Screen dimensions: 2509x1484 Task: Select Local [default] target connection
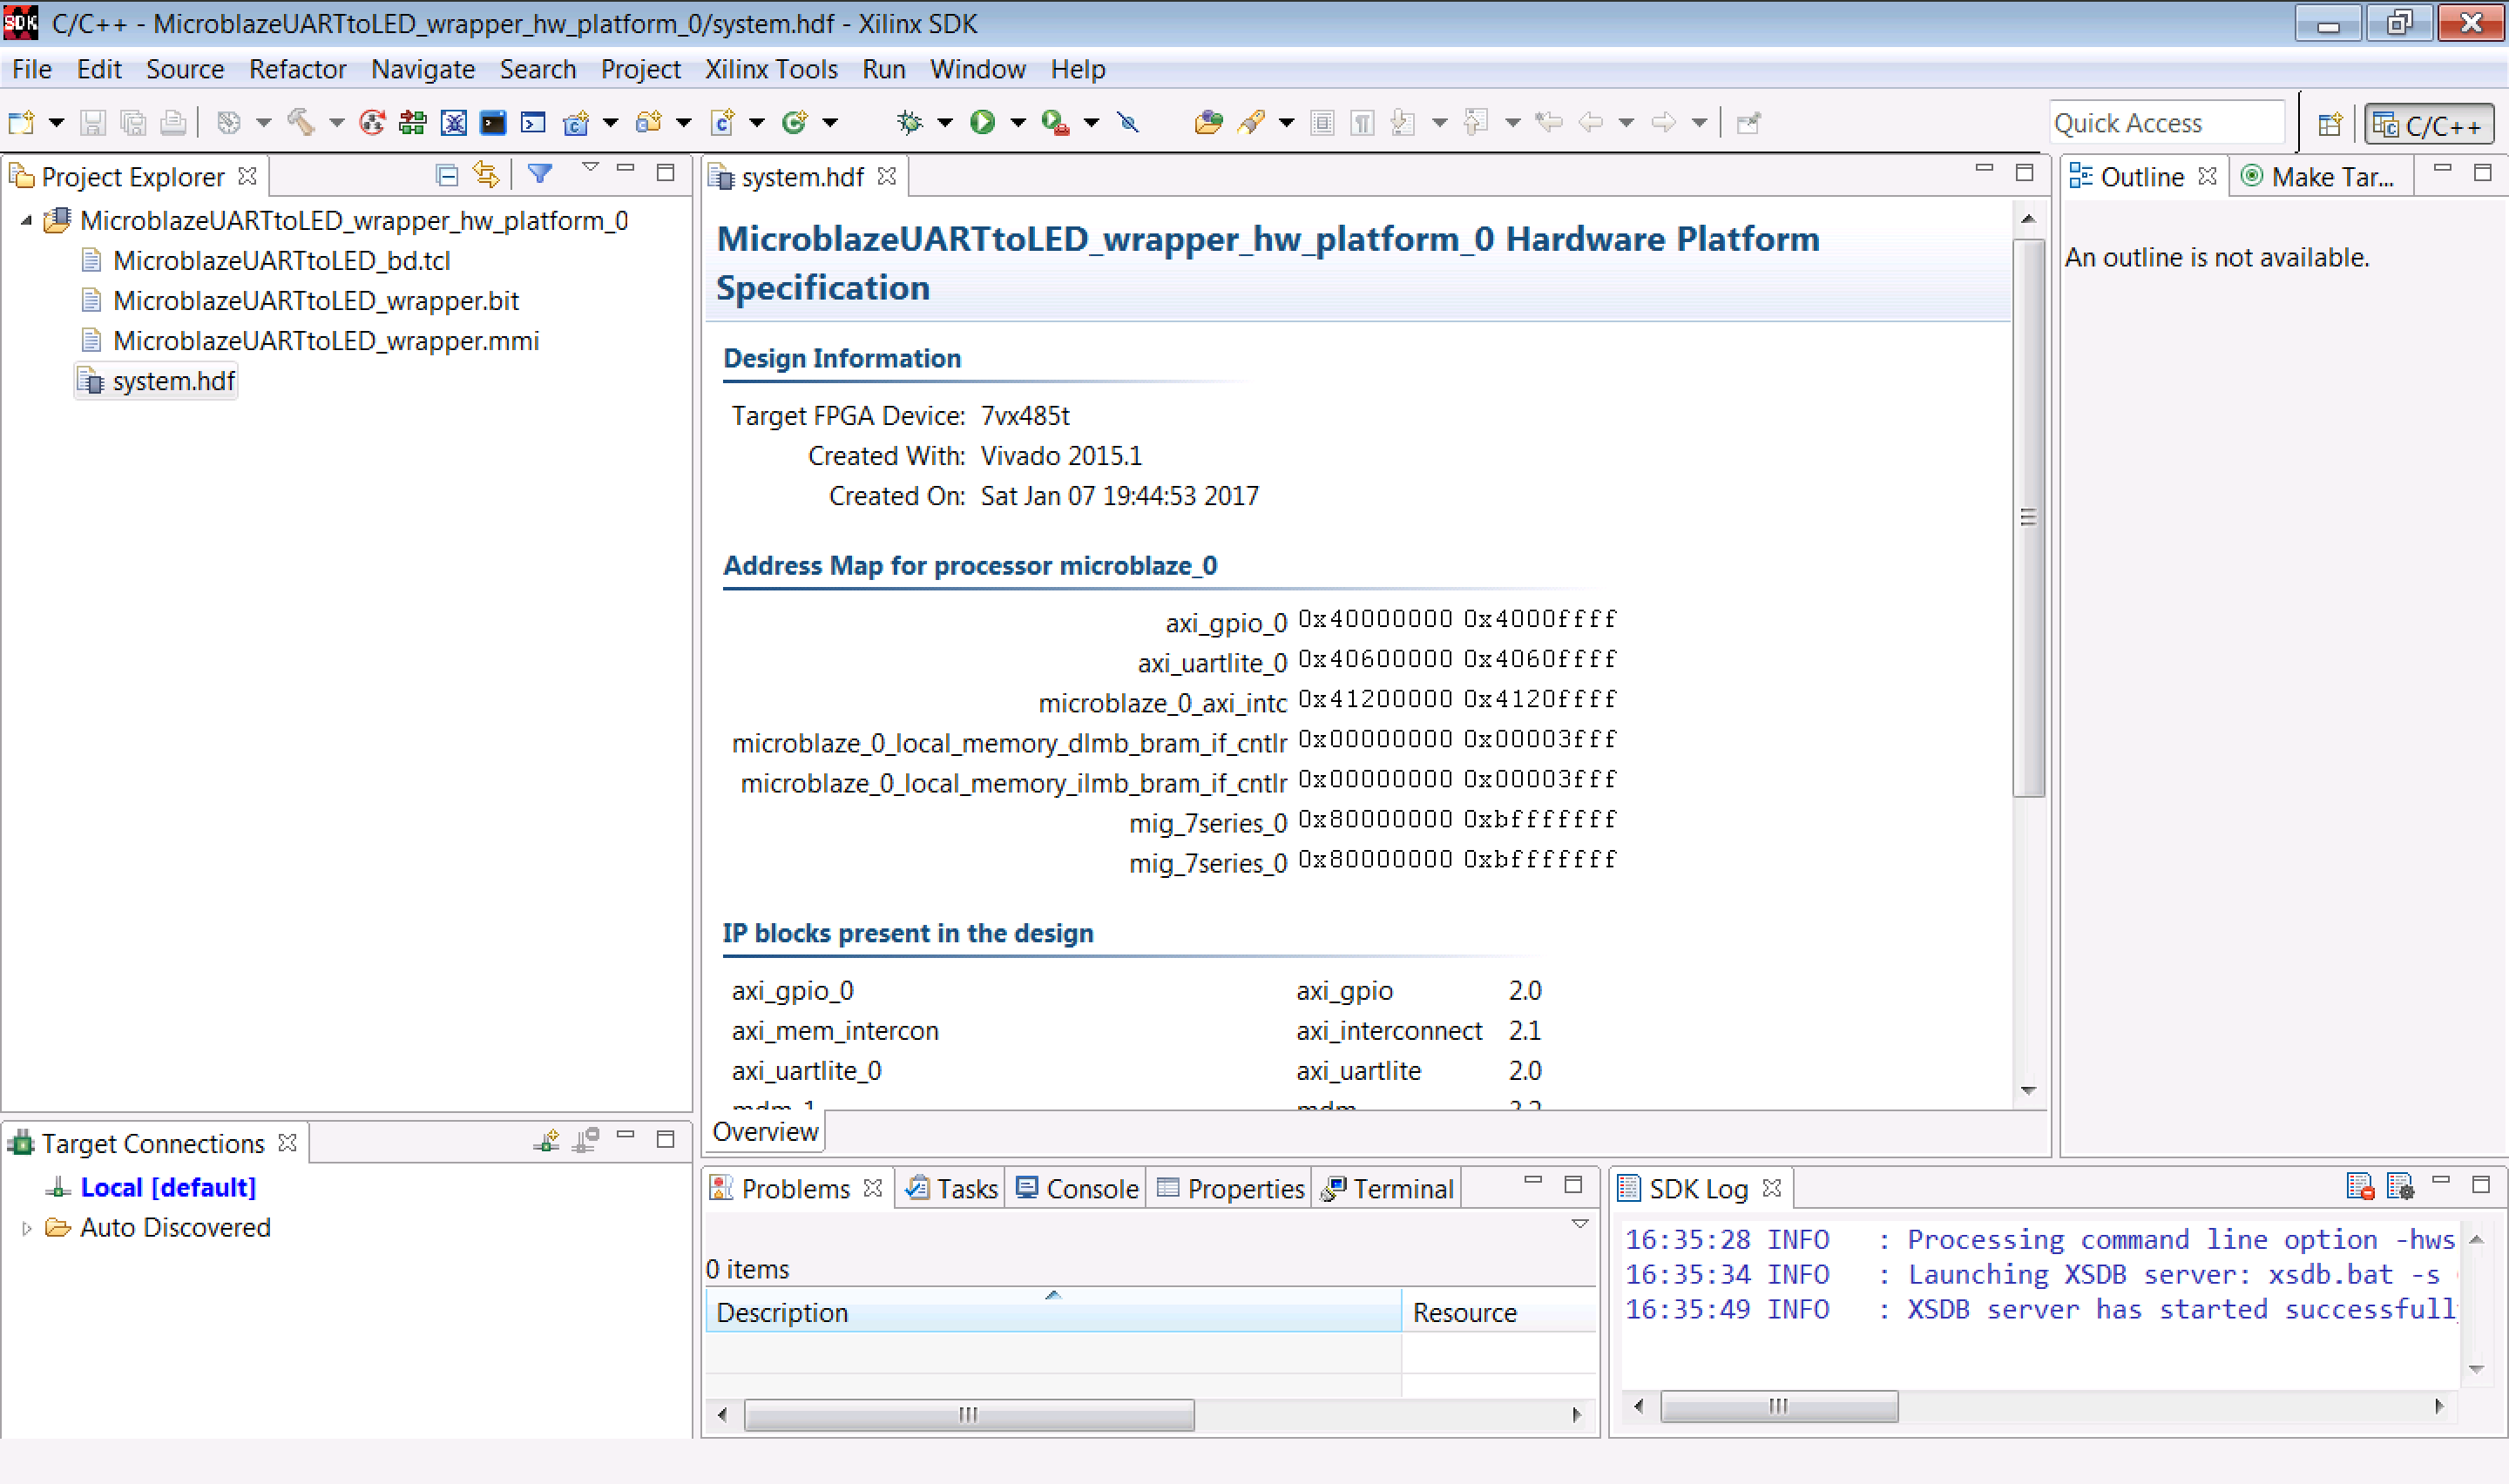(x=168, y=1187)
